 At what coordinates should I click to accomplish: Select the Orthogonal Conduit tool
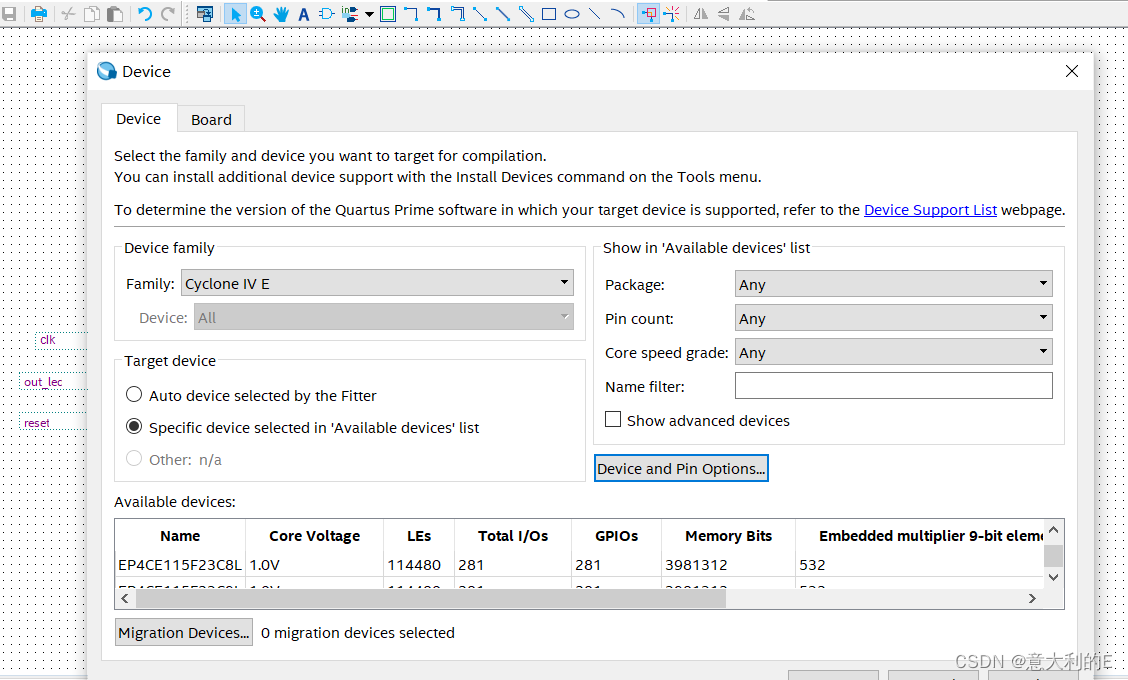pos(458,14)
